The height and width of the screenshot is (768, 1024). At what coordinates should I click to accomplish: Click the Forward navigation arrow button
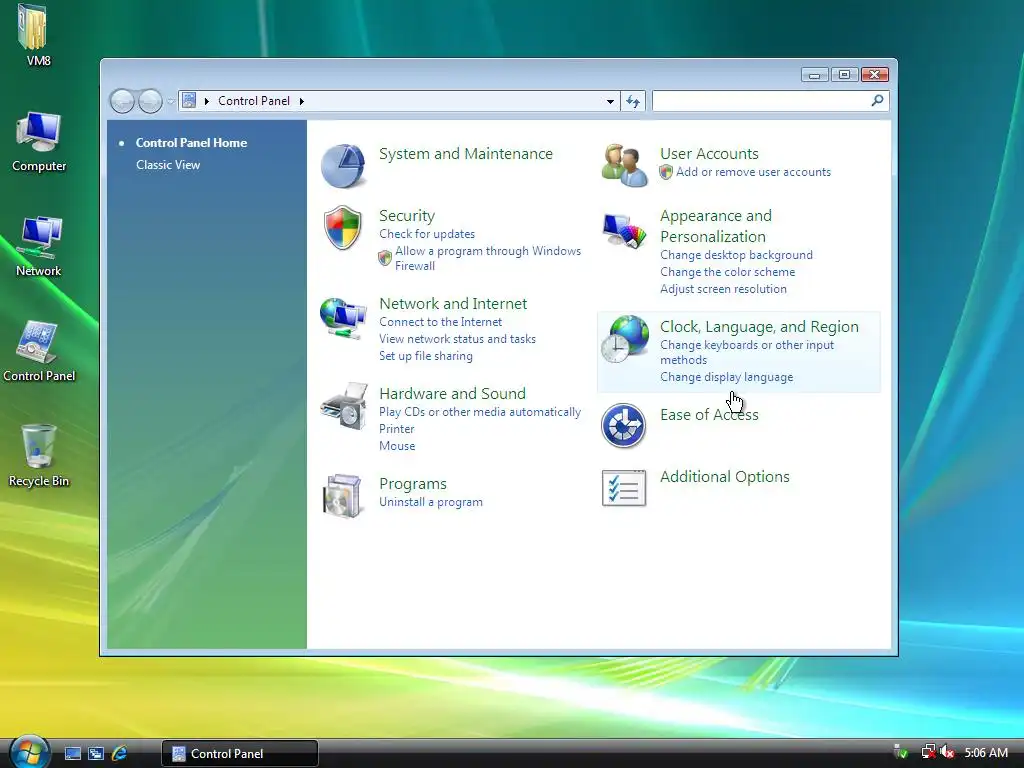(x=150, y=101)
